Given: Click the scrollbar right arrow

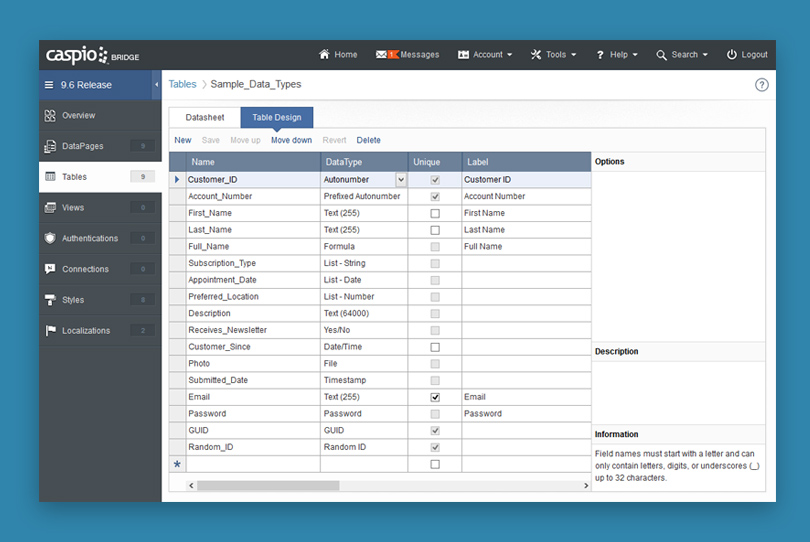Looking at the screenshot, I should tap(586, 486).
